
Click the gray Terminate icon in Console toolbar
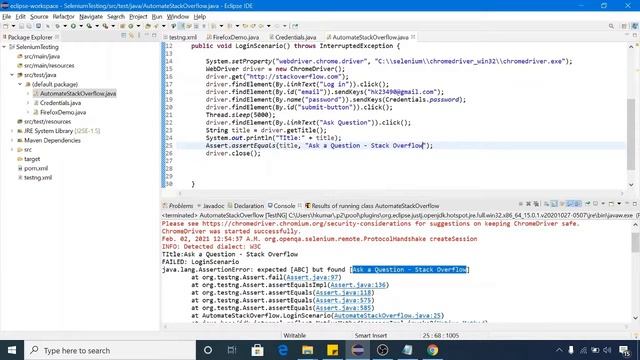(x=520, y=204)
